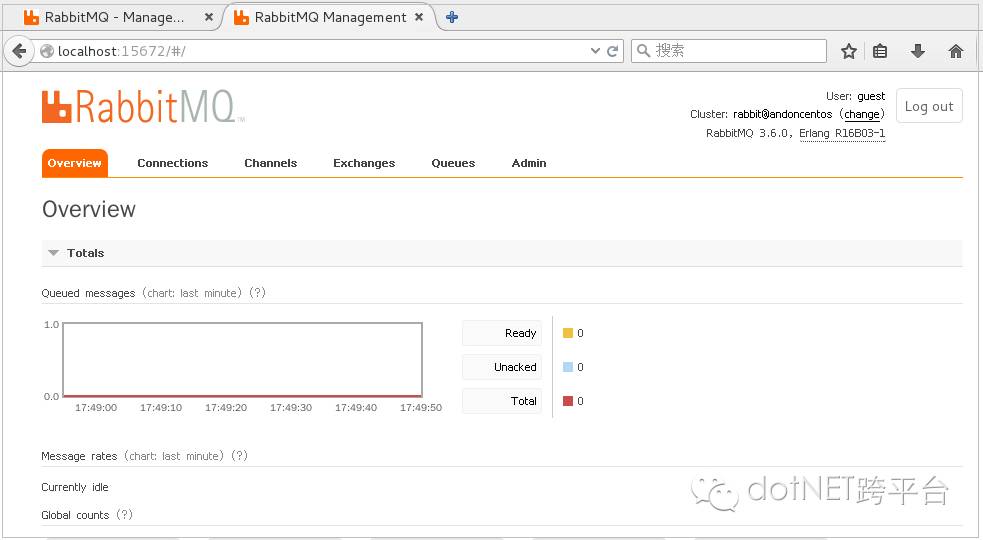Open the bookmarks list icon
This screenshot has height=540, width=983.
[x=880, y=51]
